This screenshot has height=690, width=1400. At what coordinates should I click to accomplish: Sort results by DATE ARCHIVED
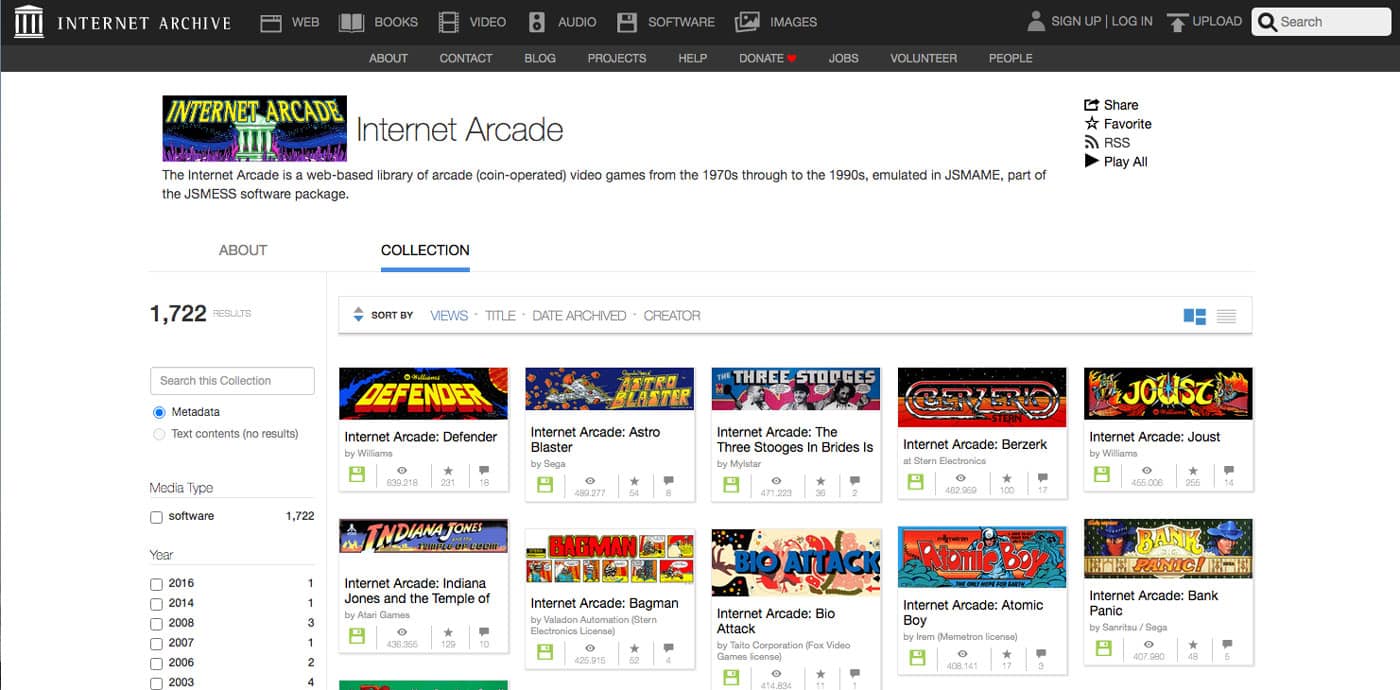click(x=579, y=315)
